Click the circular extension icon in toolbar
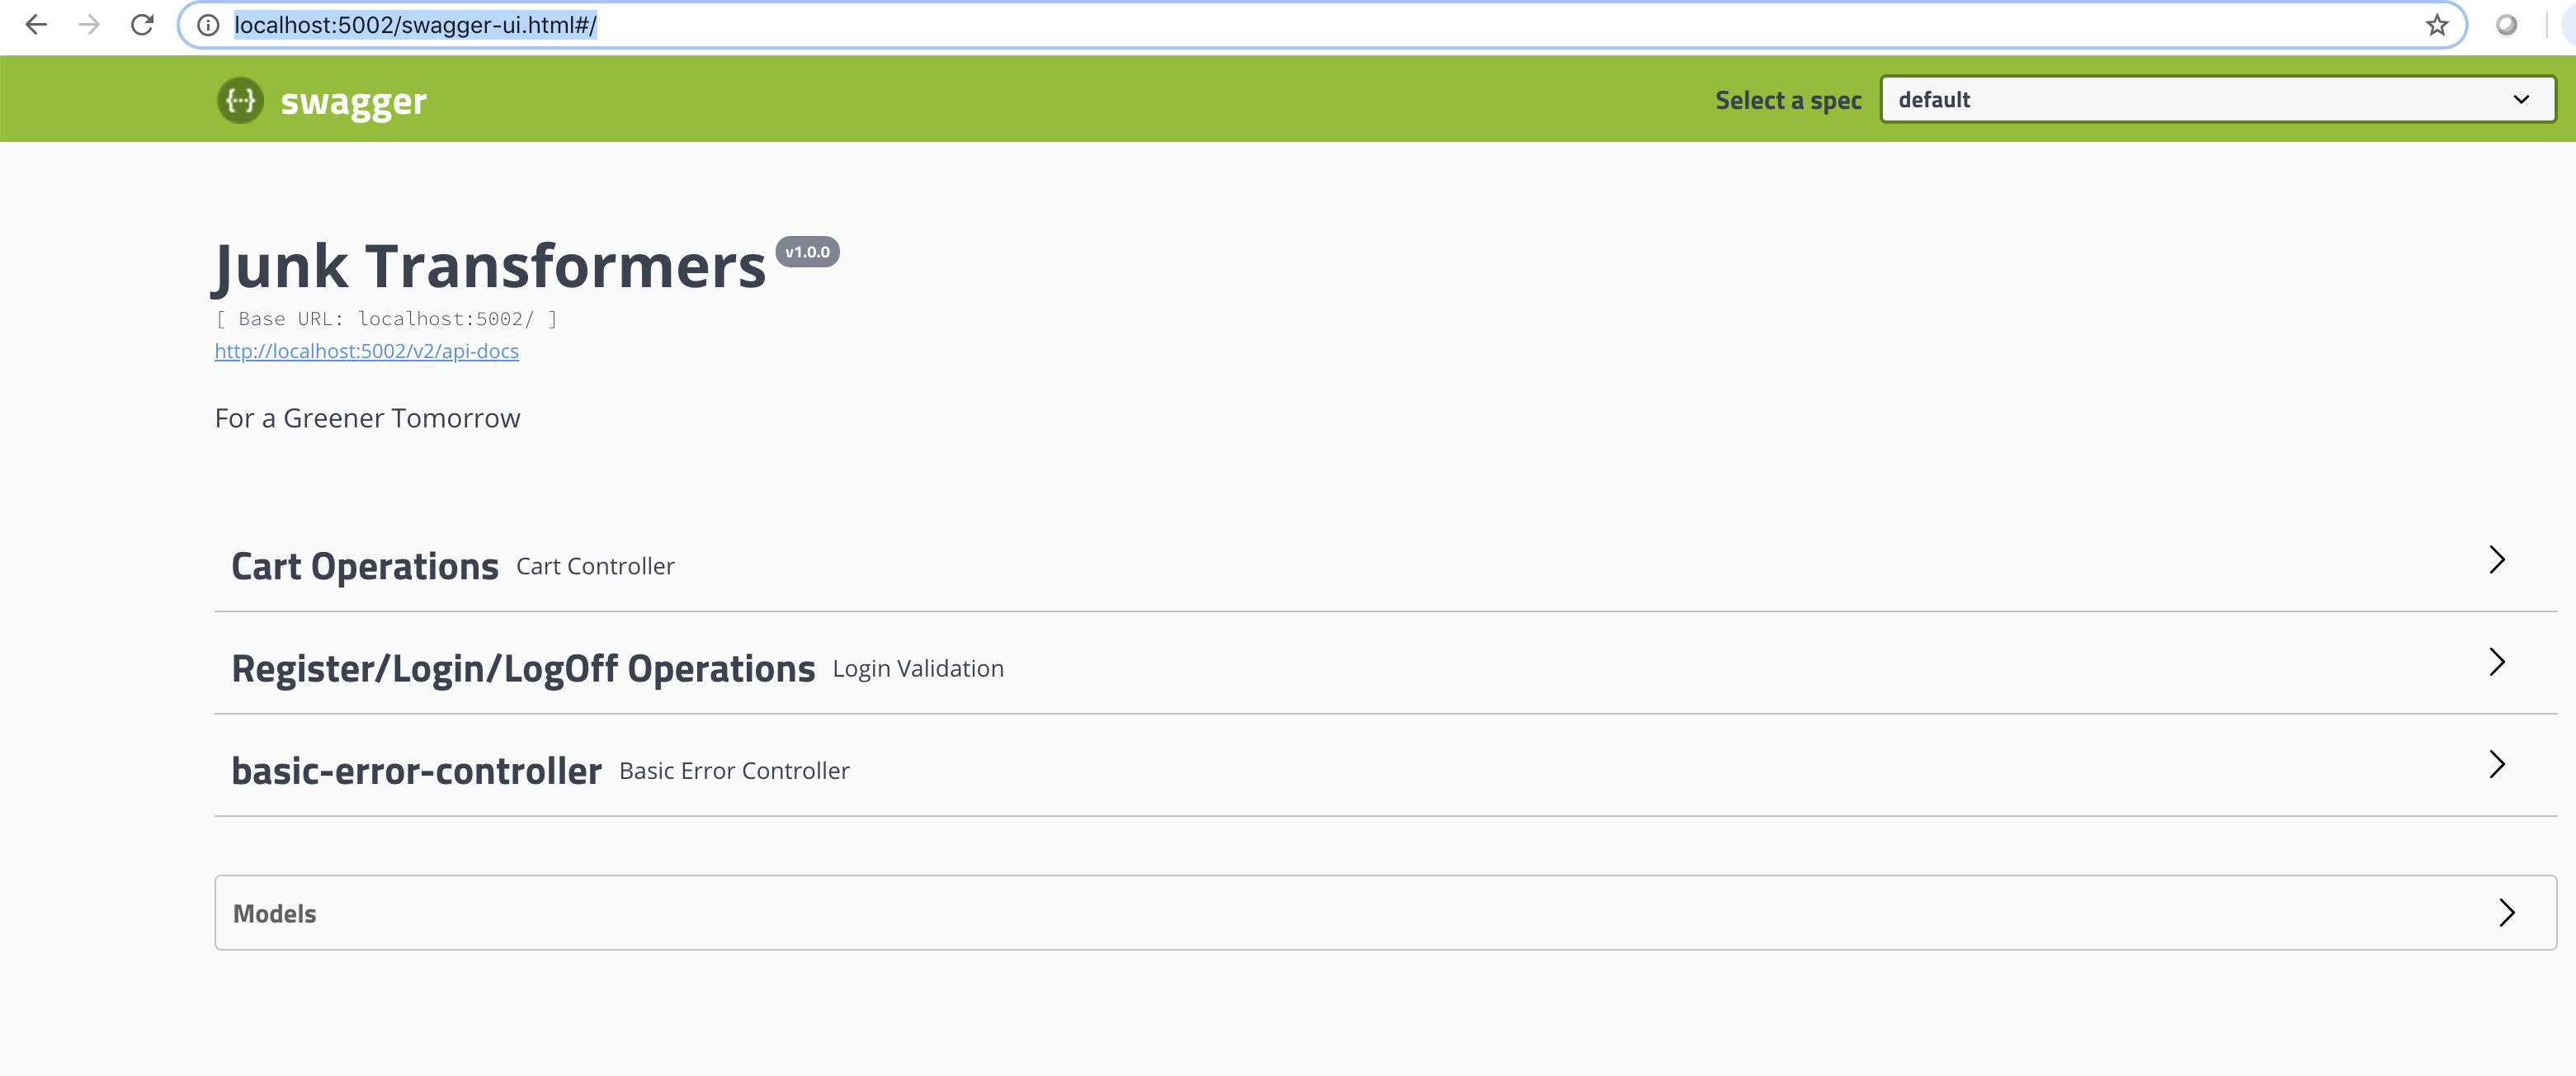2576x1076 pixels. pos(2506,25)
